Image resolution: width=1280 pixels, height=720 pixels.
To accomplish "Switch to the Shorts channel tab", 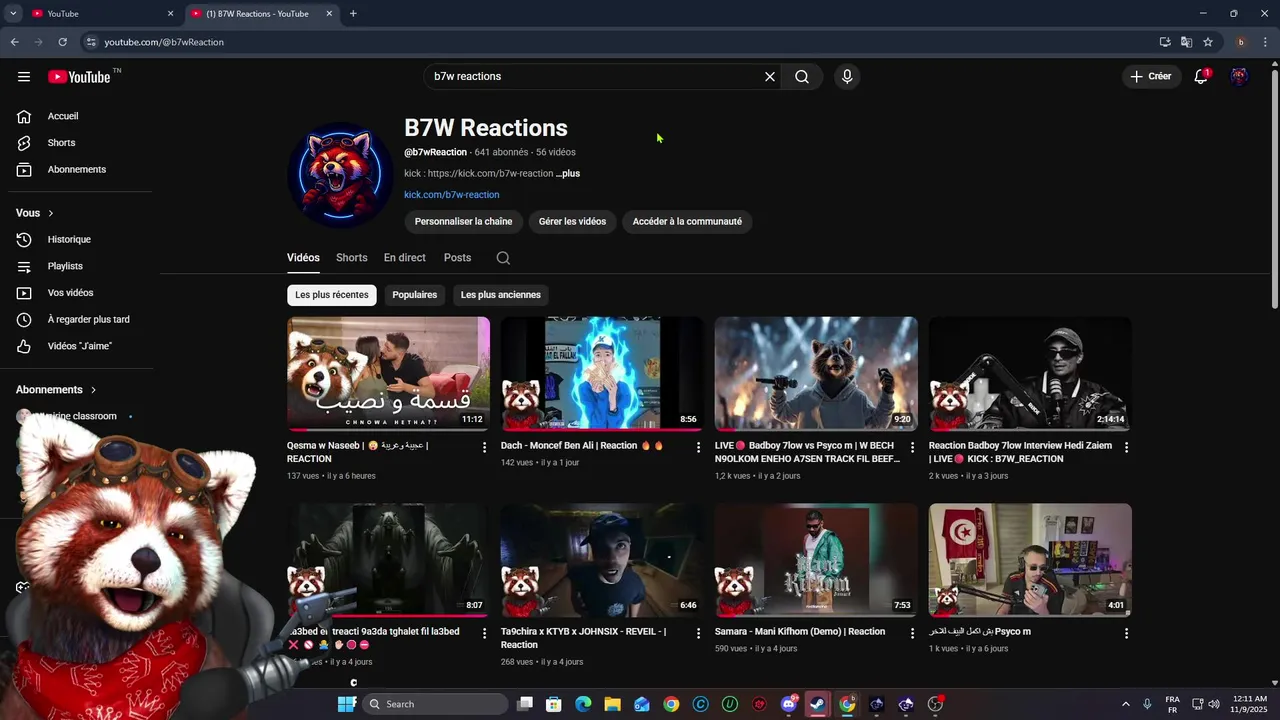I will click(x=351, y=258).
